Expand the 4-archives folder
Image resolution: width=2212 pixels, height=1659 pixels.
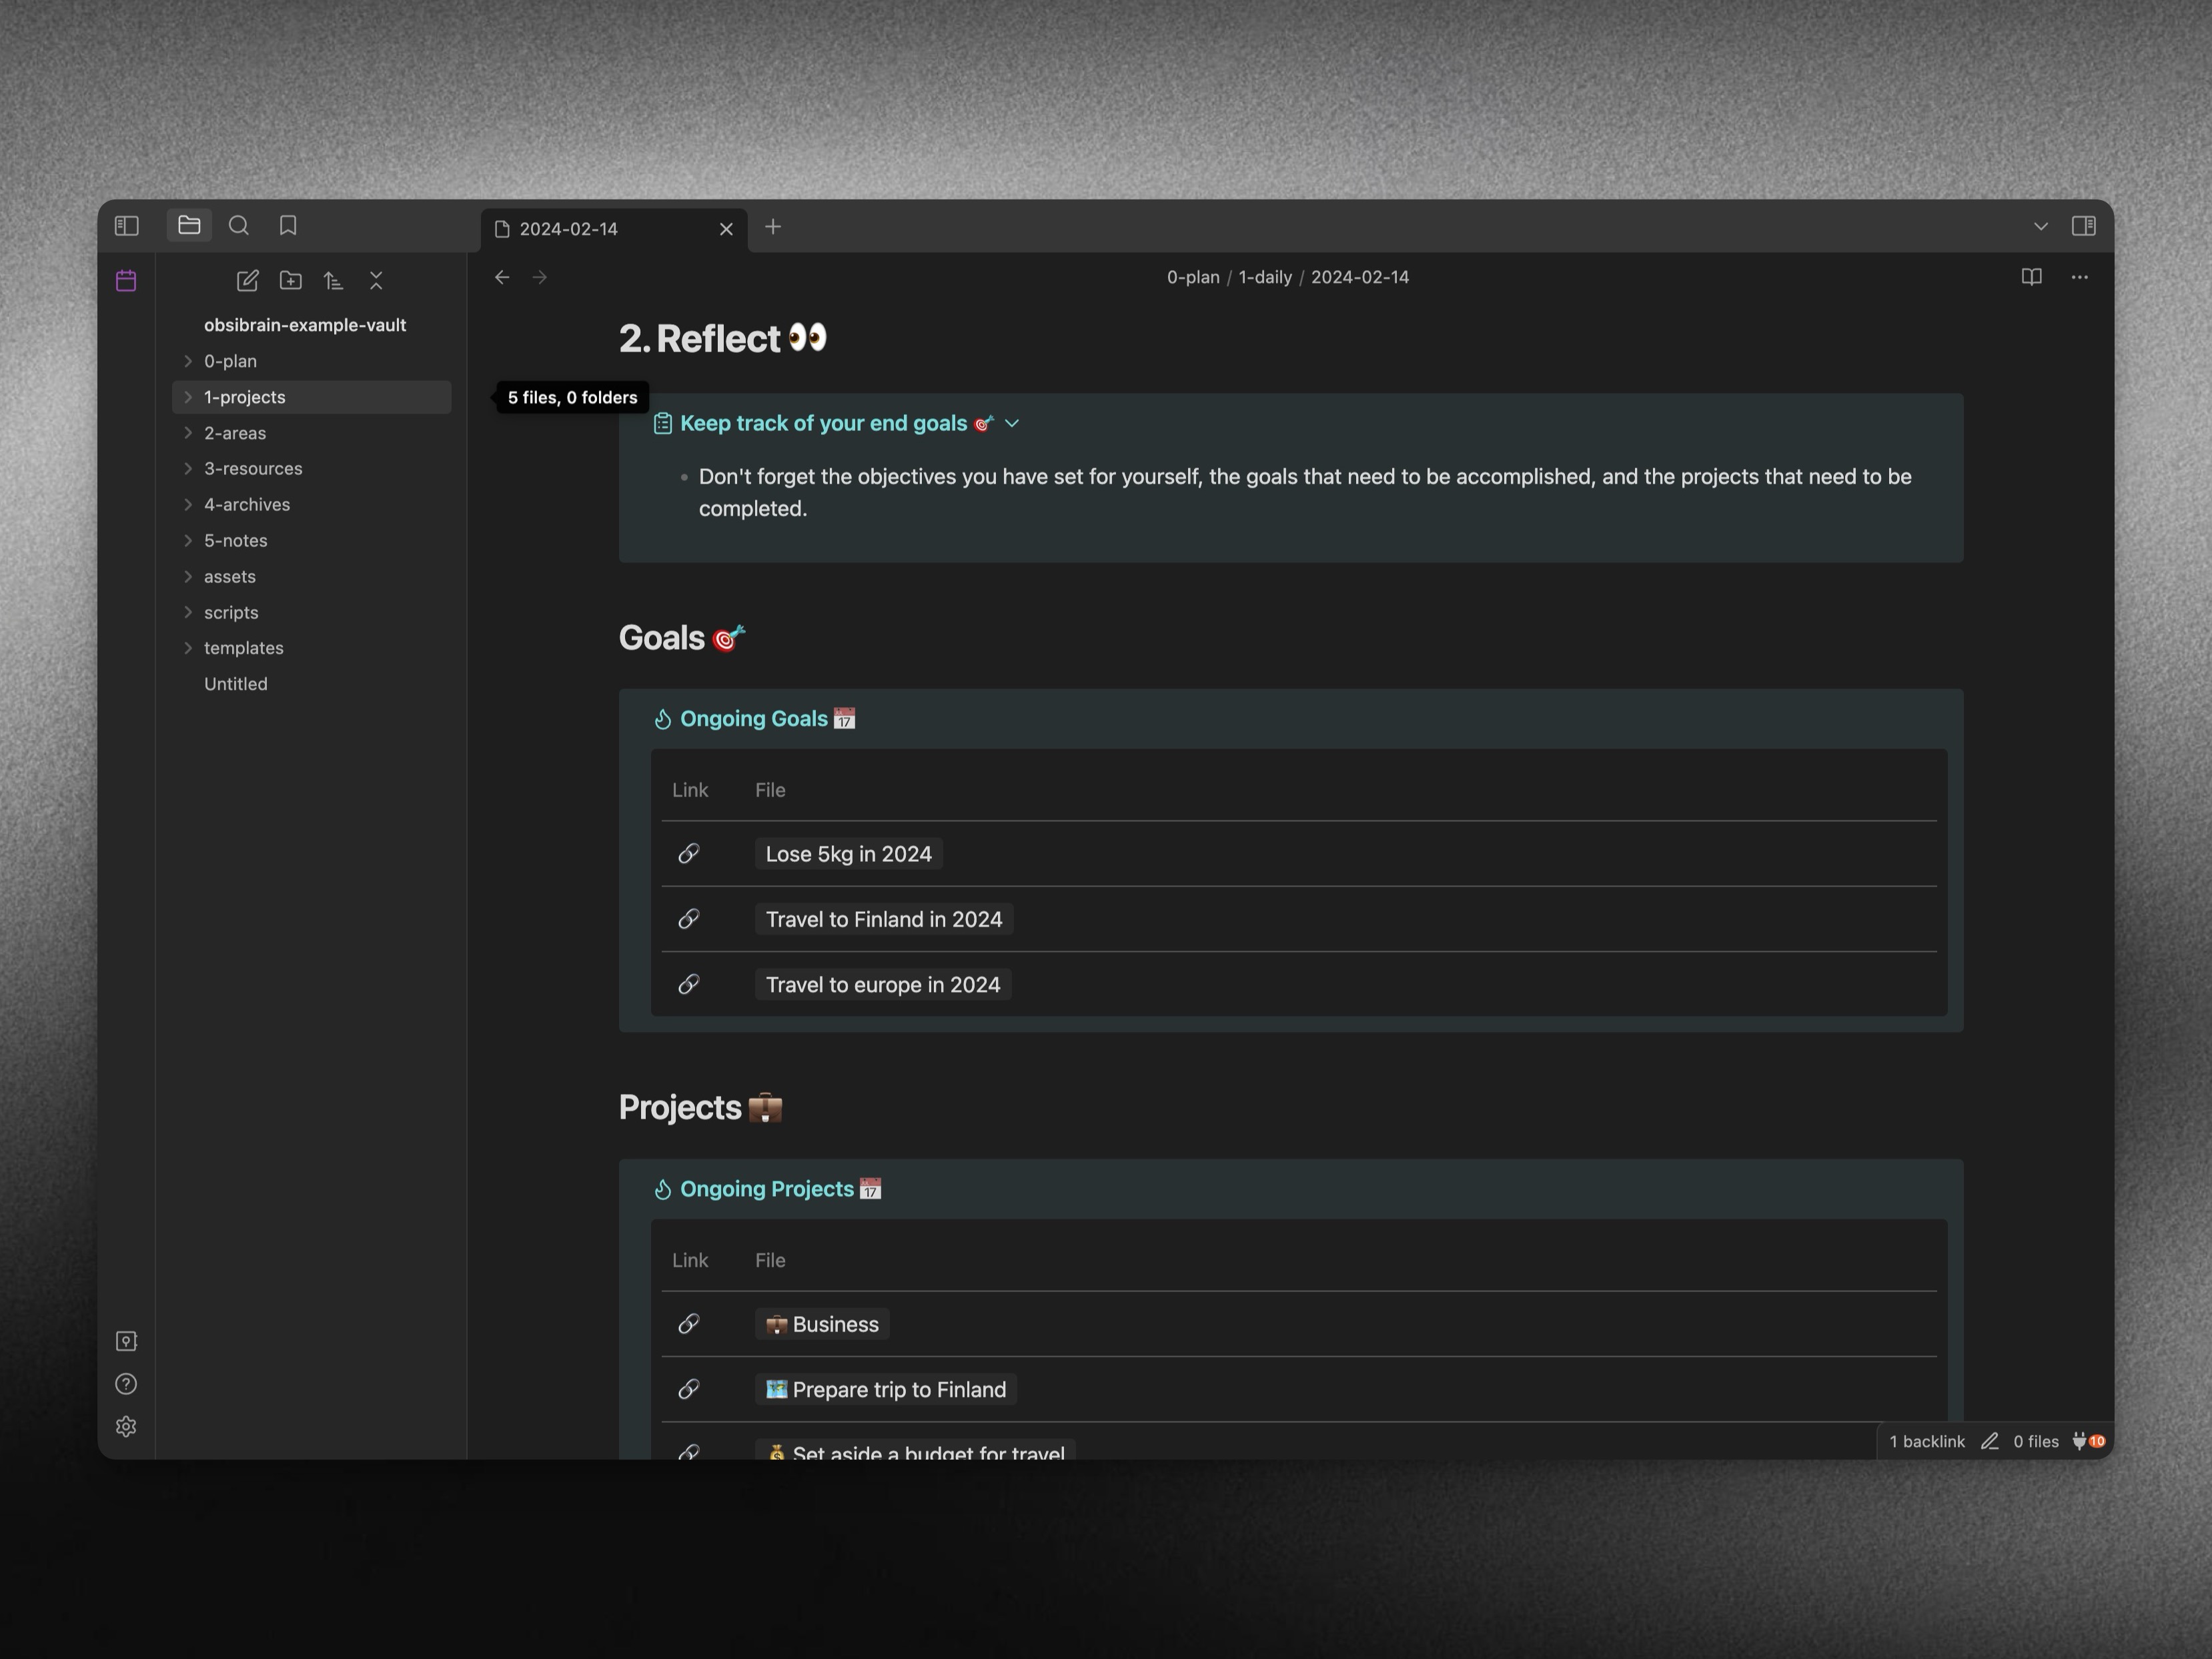pos(246,505)
